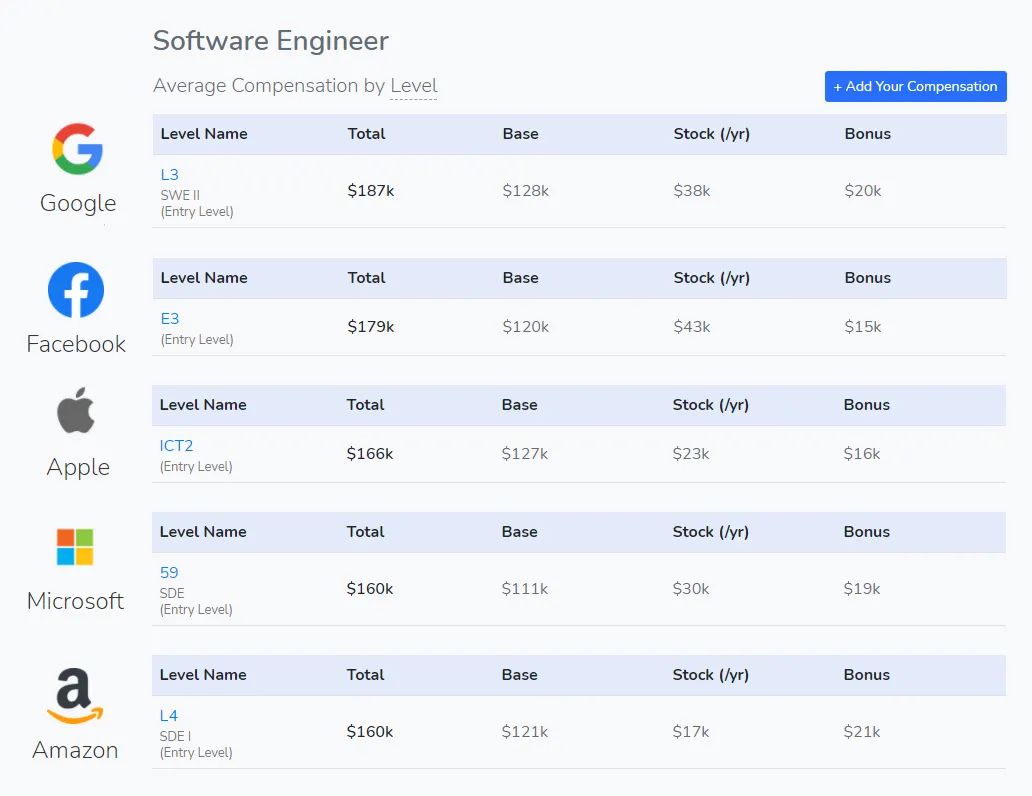Image resolution: width=1032 pixels, height=796 pixels.
Task: Click the Microsoft logo icon
Action: click(x=75, y=546)
